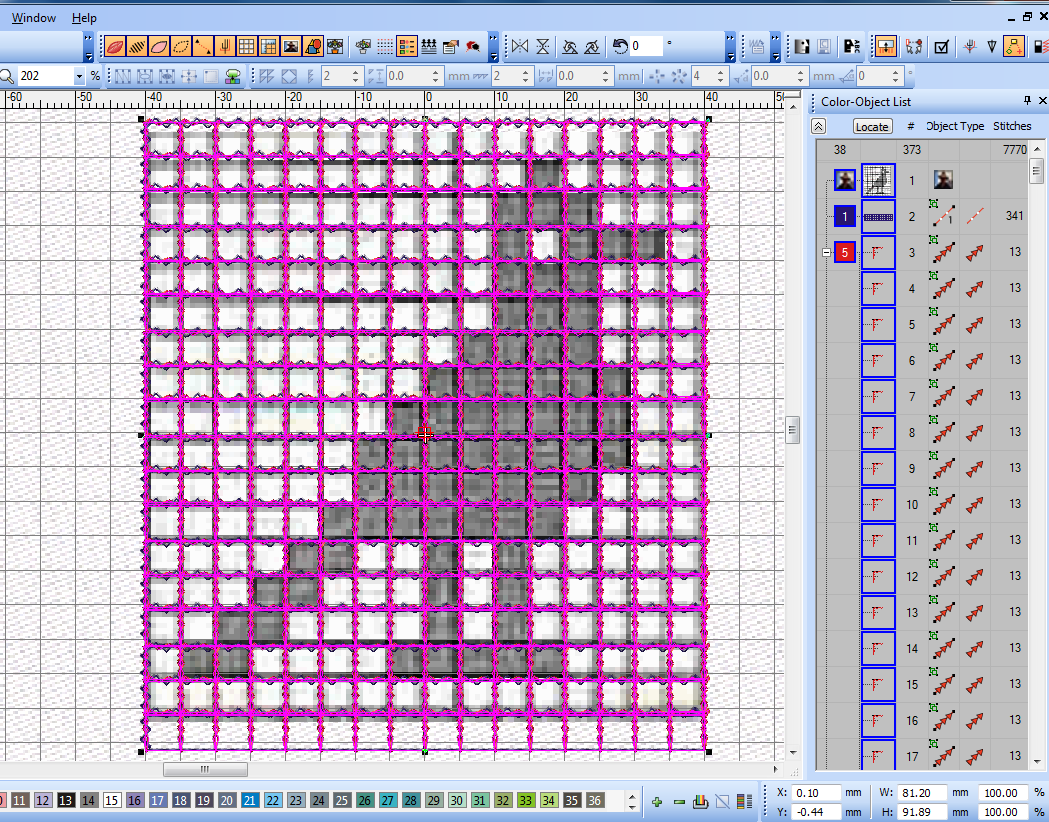Click the color stripes icon beside palette

click(x=744, y=801)
